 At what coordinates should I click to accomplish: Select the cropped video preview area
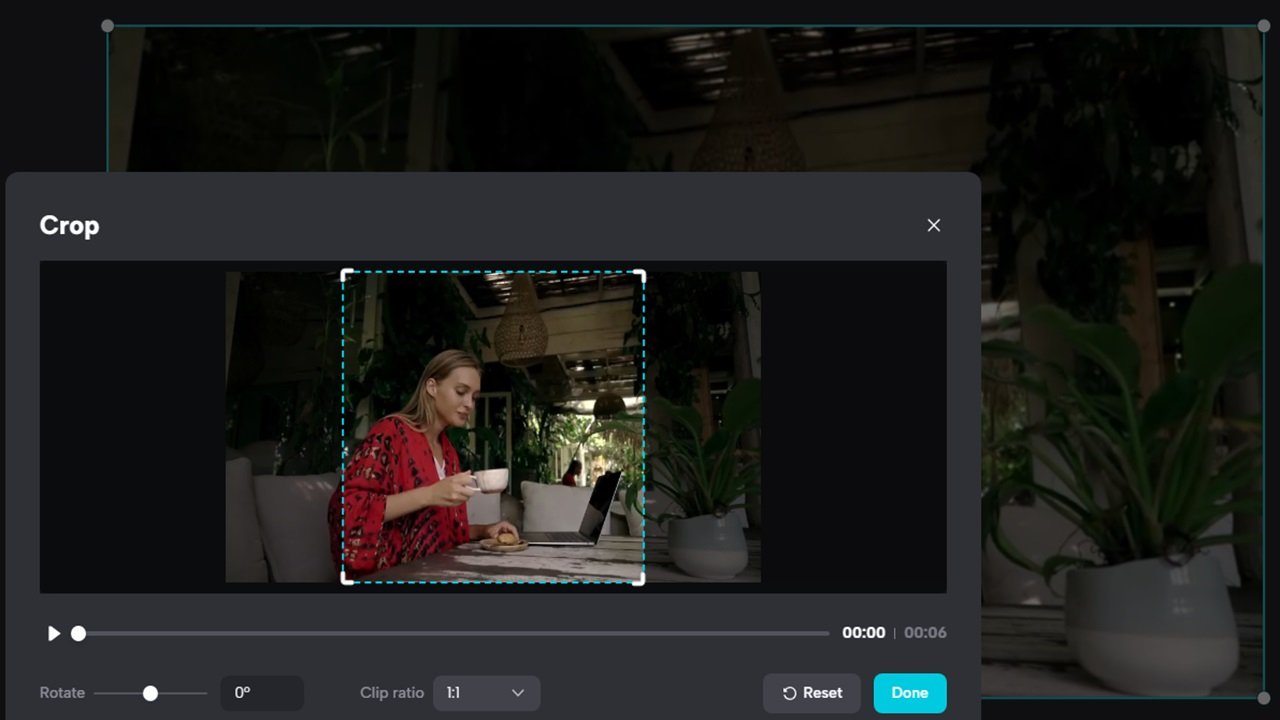pos(493,426)
